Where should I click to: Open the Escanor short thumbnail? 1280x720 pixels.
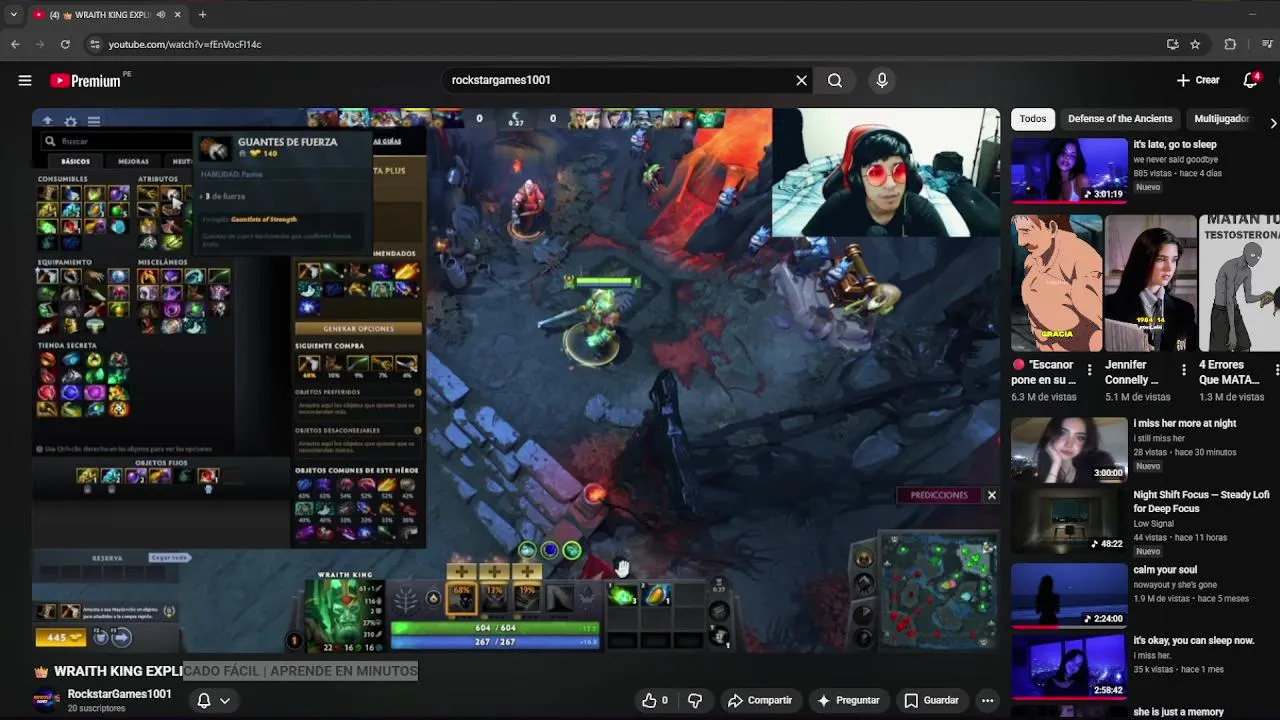pyautogui.click(x=1056, y=283)
